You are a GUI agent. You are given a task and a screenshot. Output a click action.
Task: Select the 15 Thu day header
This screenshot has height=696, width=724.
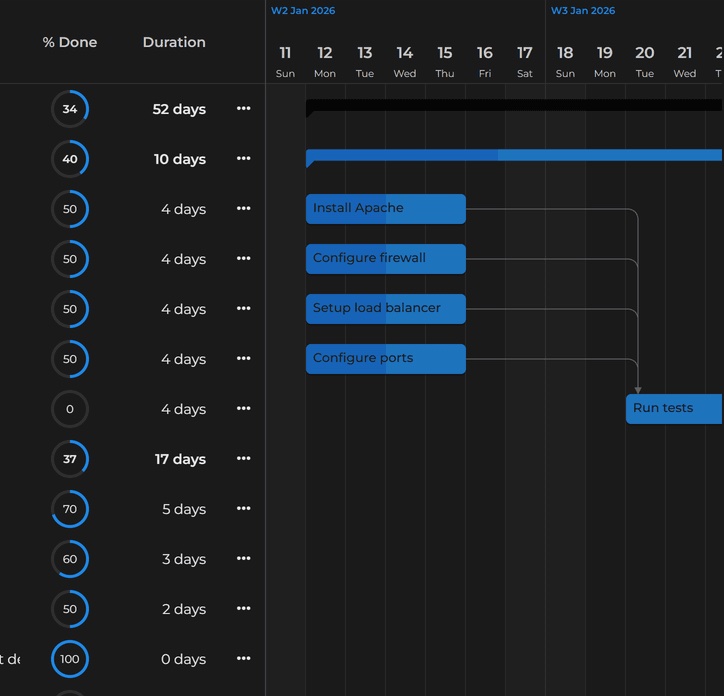pyautogui.click(x=445, y=62)
